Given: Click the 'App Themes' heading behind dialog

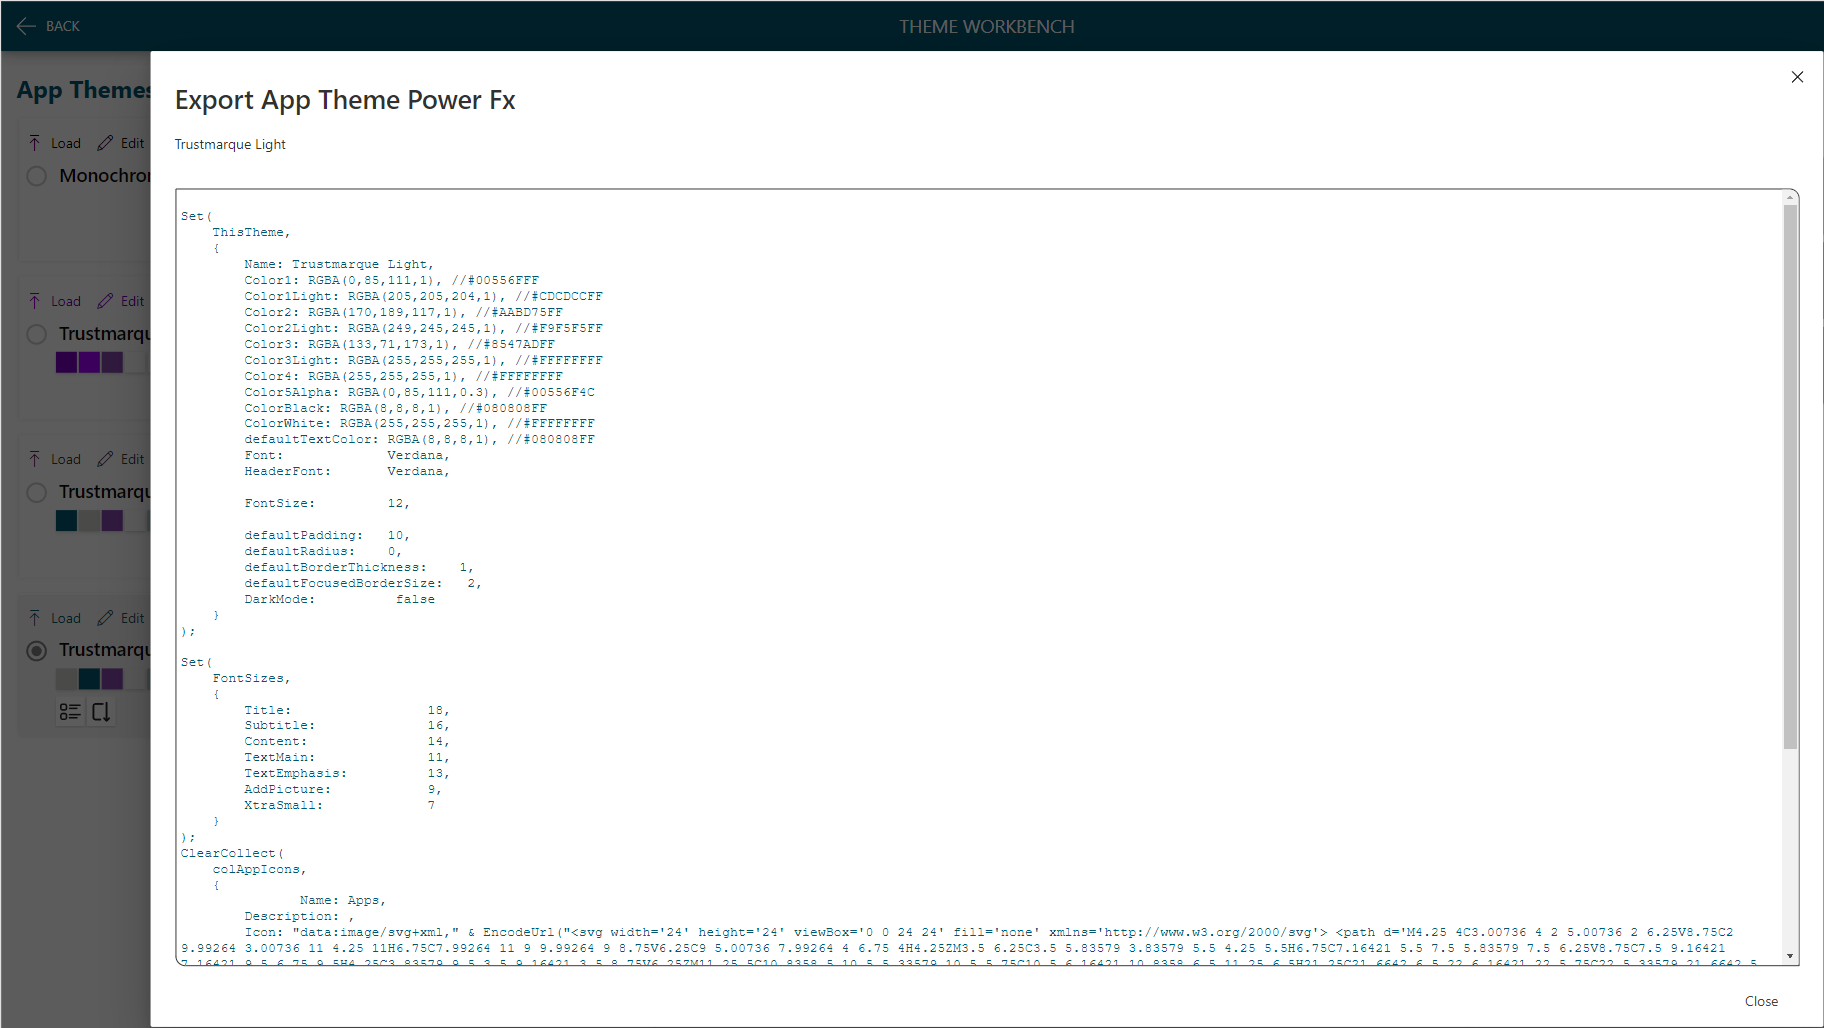Looking at the screenshot, I should pos(83,90).
